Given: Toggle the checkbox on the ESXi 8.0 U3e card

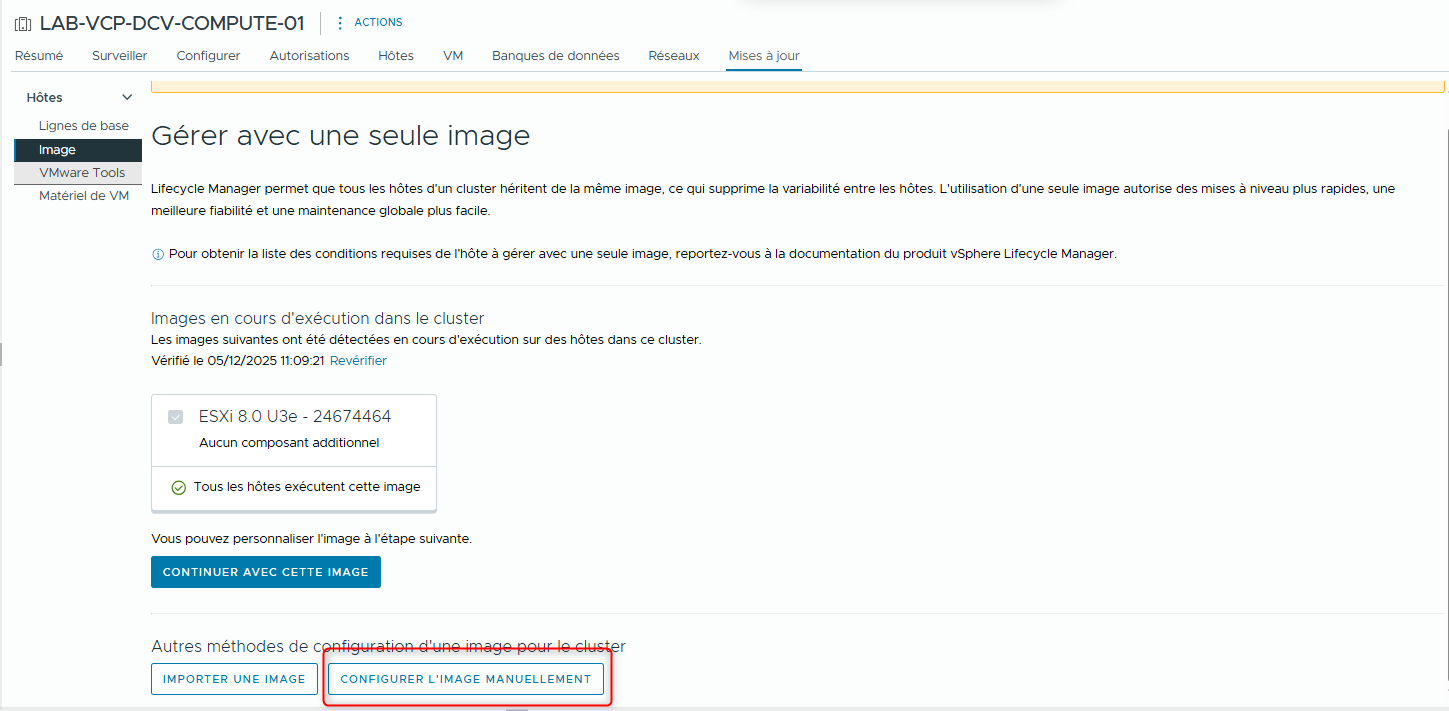Looking at the screenshot, I should 174,416.
